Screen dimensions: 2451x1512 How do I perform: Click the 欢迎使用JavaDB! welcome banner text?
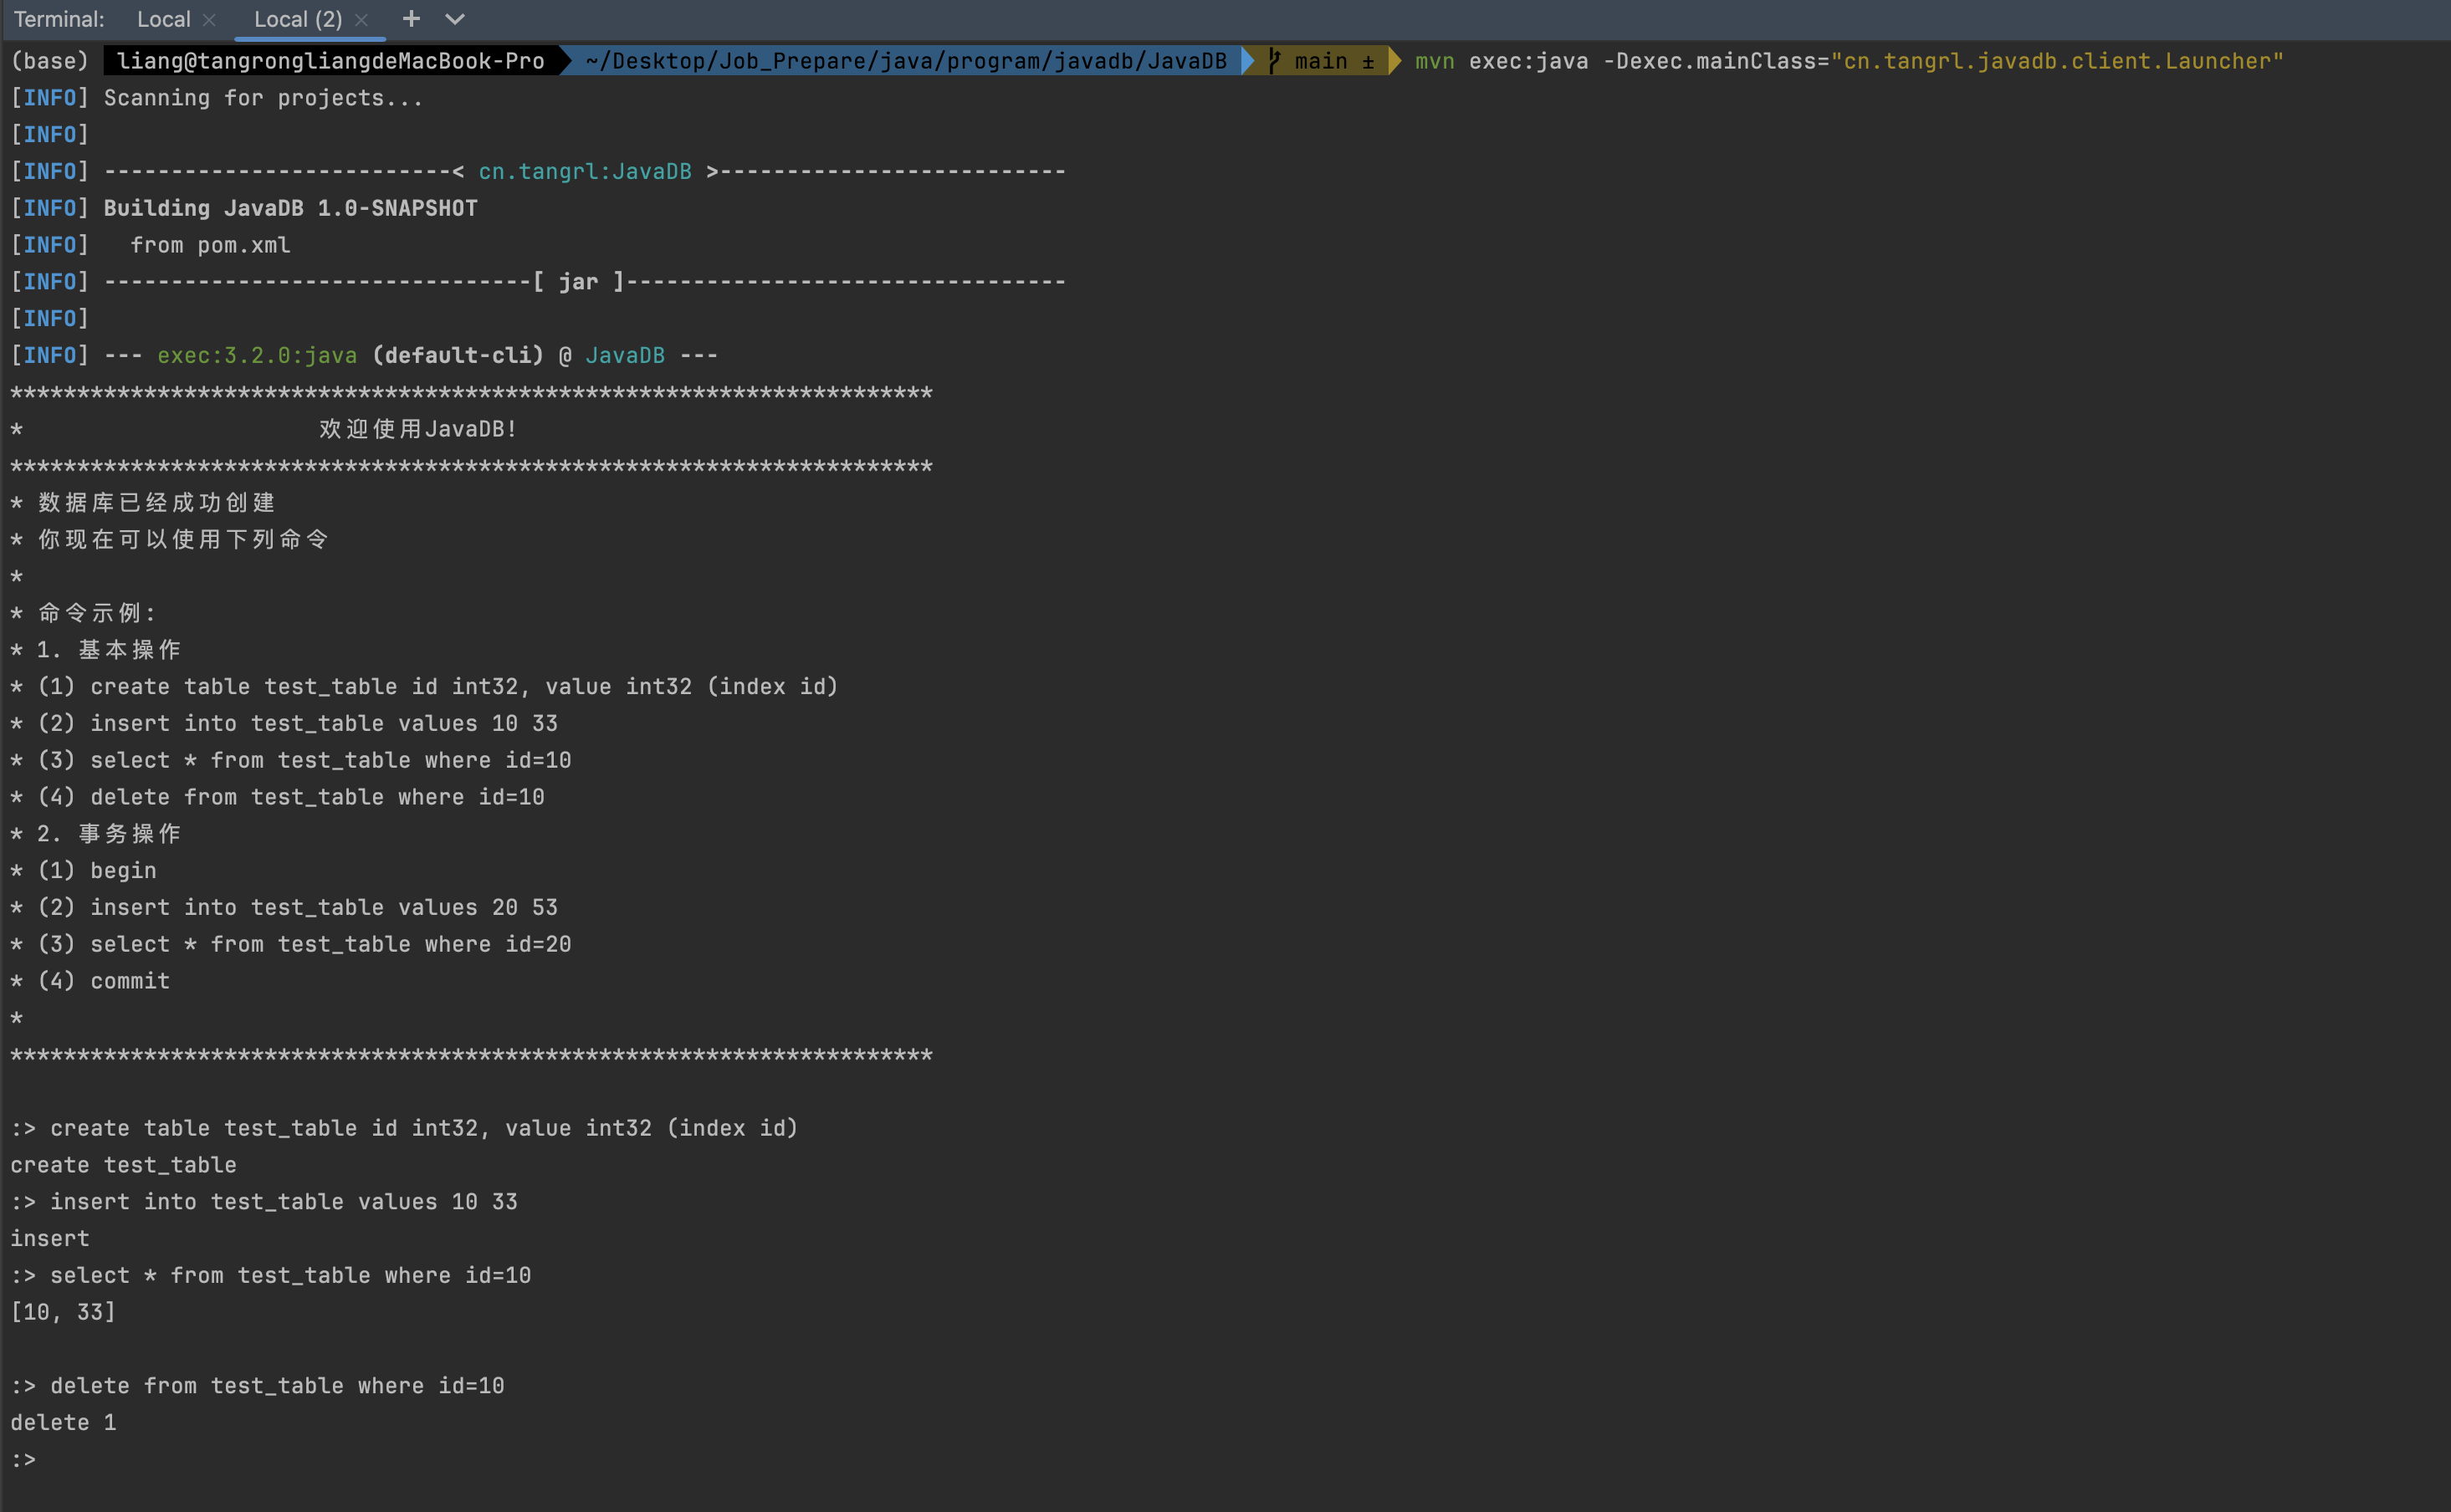418,430
